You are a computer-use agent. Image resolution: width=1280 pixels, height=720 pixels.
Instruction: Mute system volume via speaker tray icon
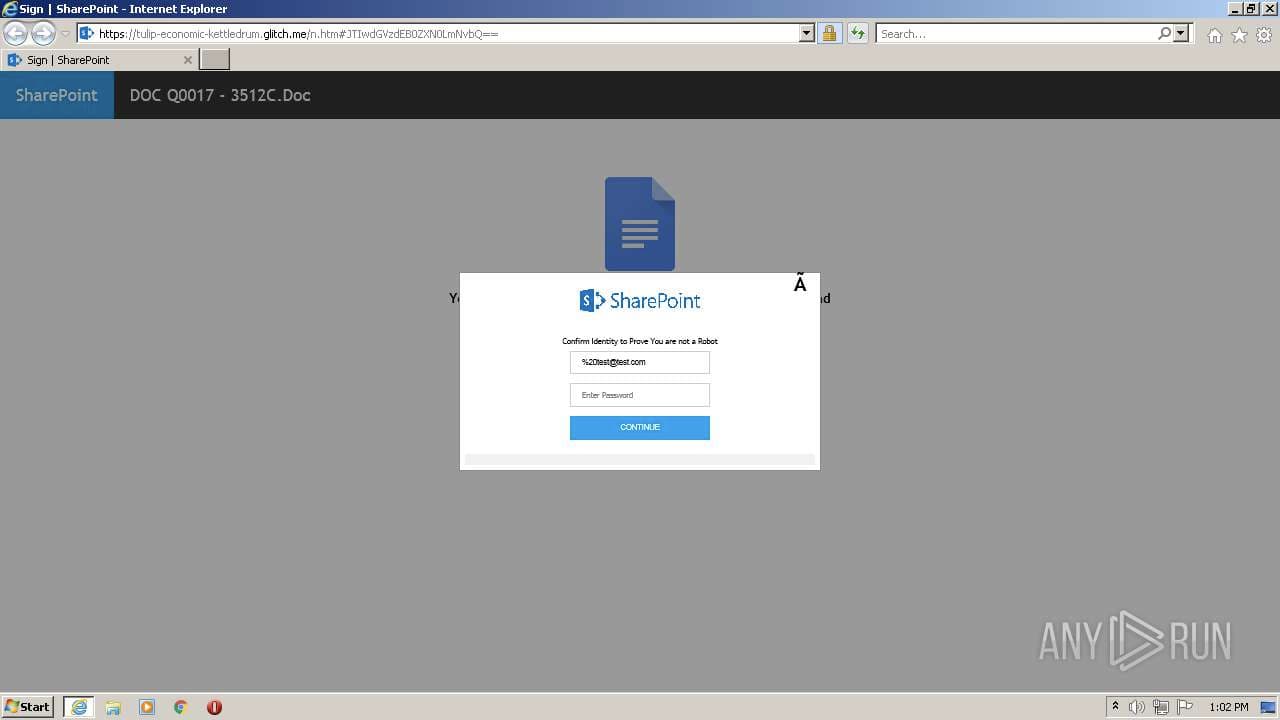(1139, 706)
